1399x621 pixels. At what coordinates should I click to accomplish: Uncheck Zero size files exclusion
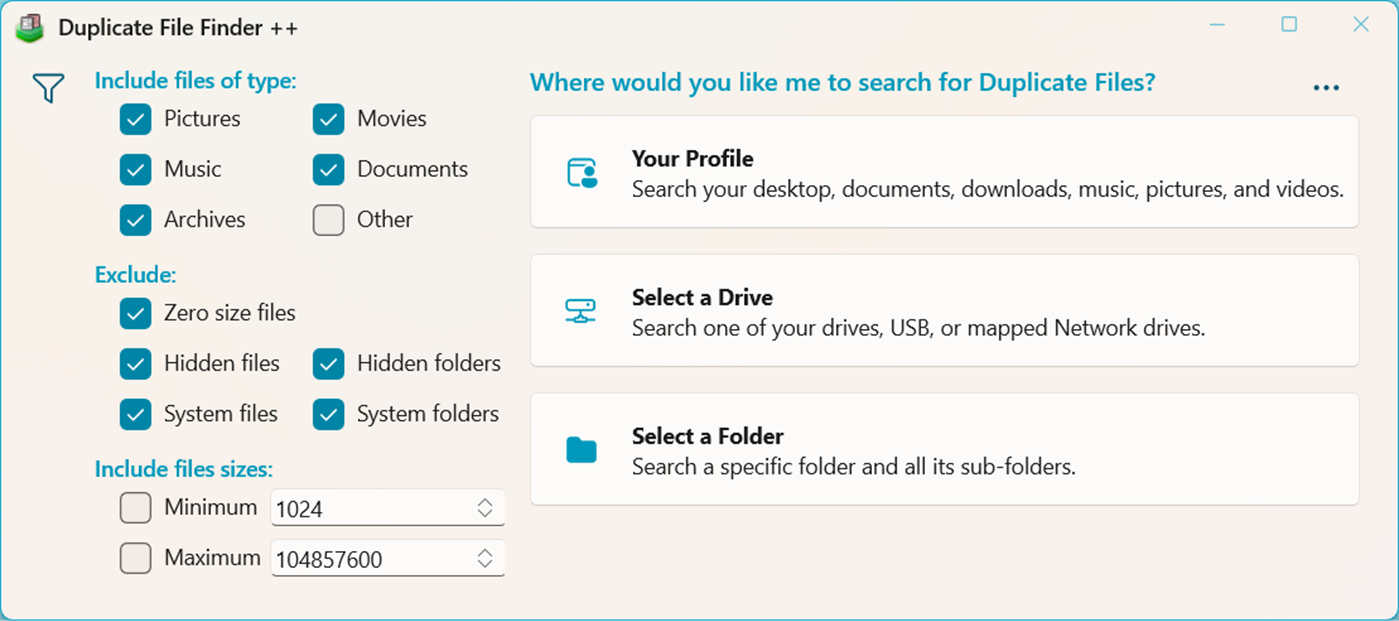[x=135, y=313]
